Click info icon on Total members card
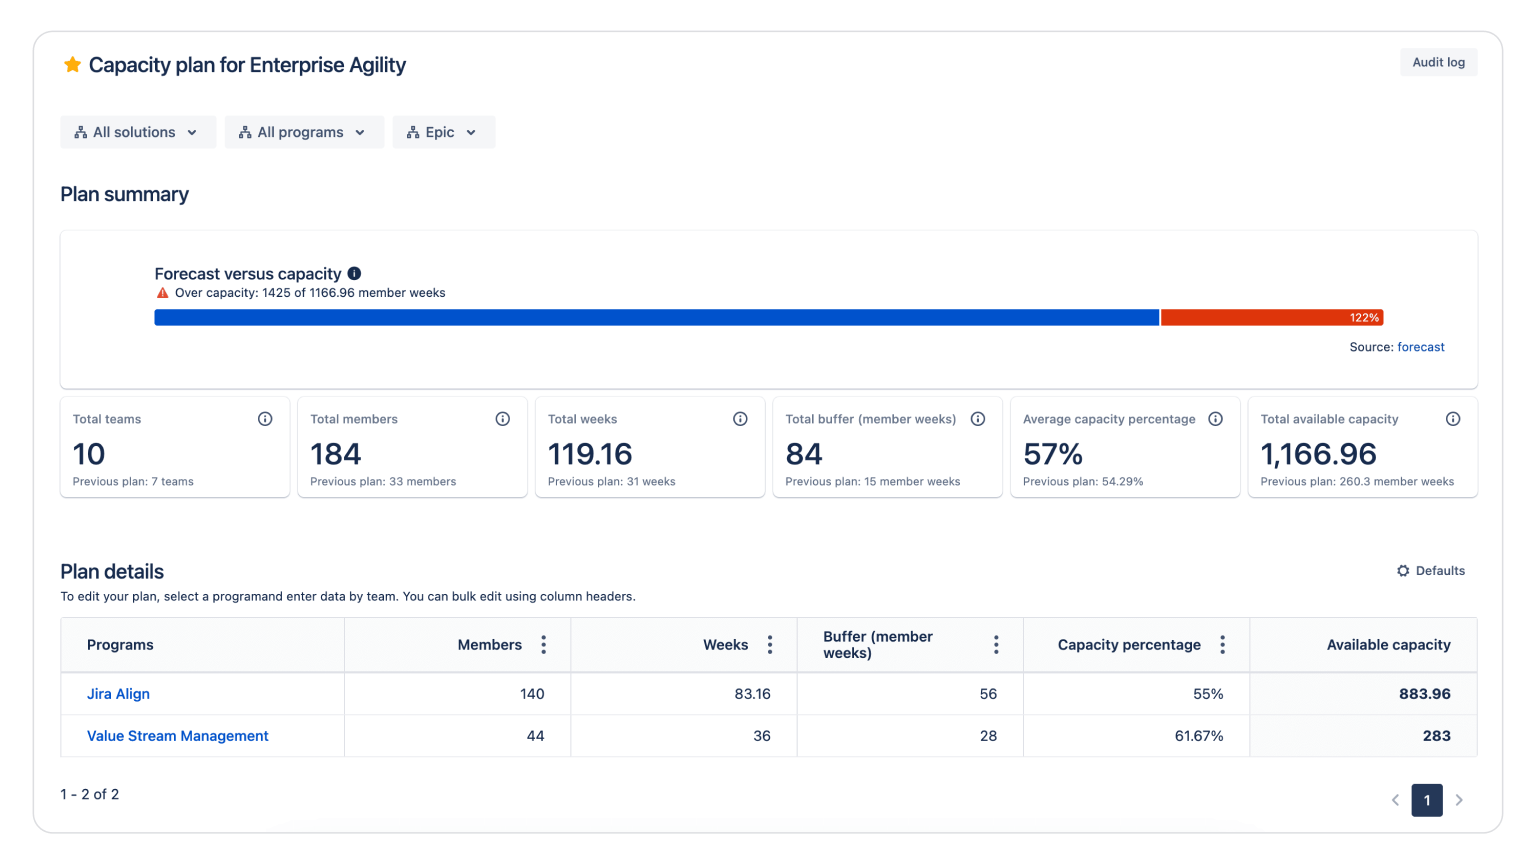 (503, 419)
